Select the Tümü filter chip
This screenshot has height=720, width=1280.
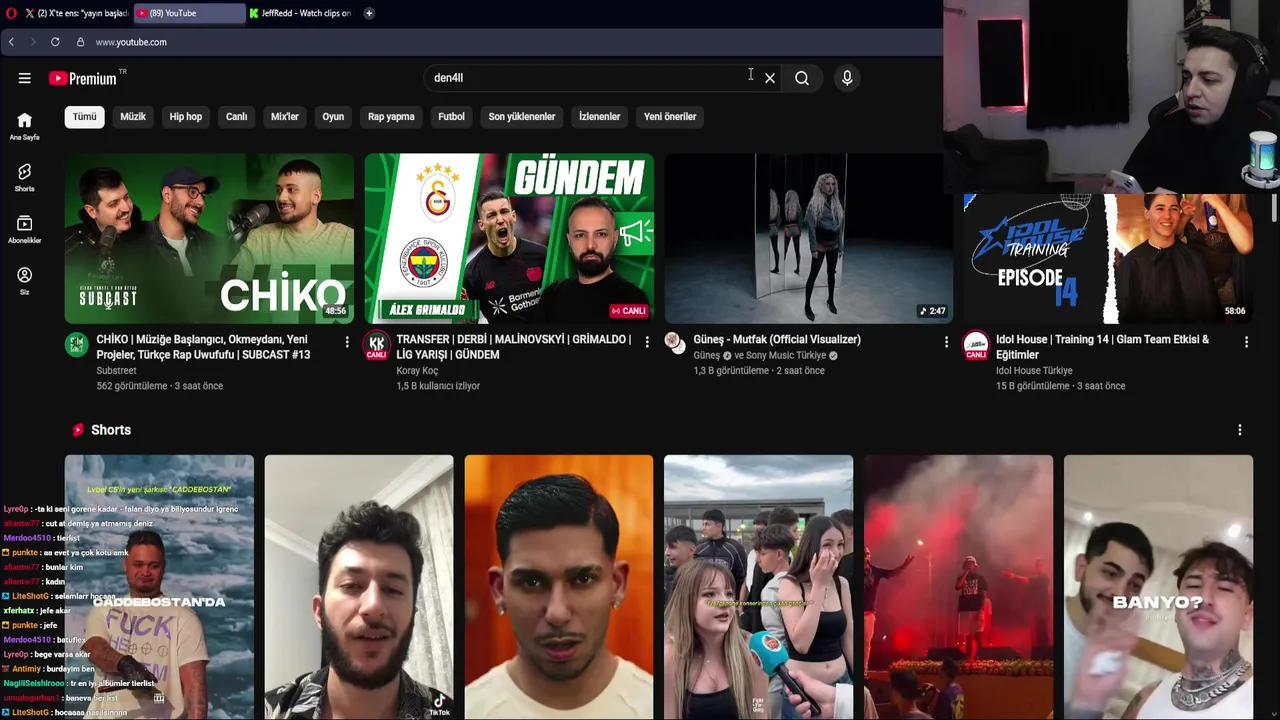click(x=85, y=117)
